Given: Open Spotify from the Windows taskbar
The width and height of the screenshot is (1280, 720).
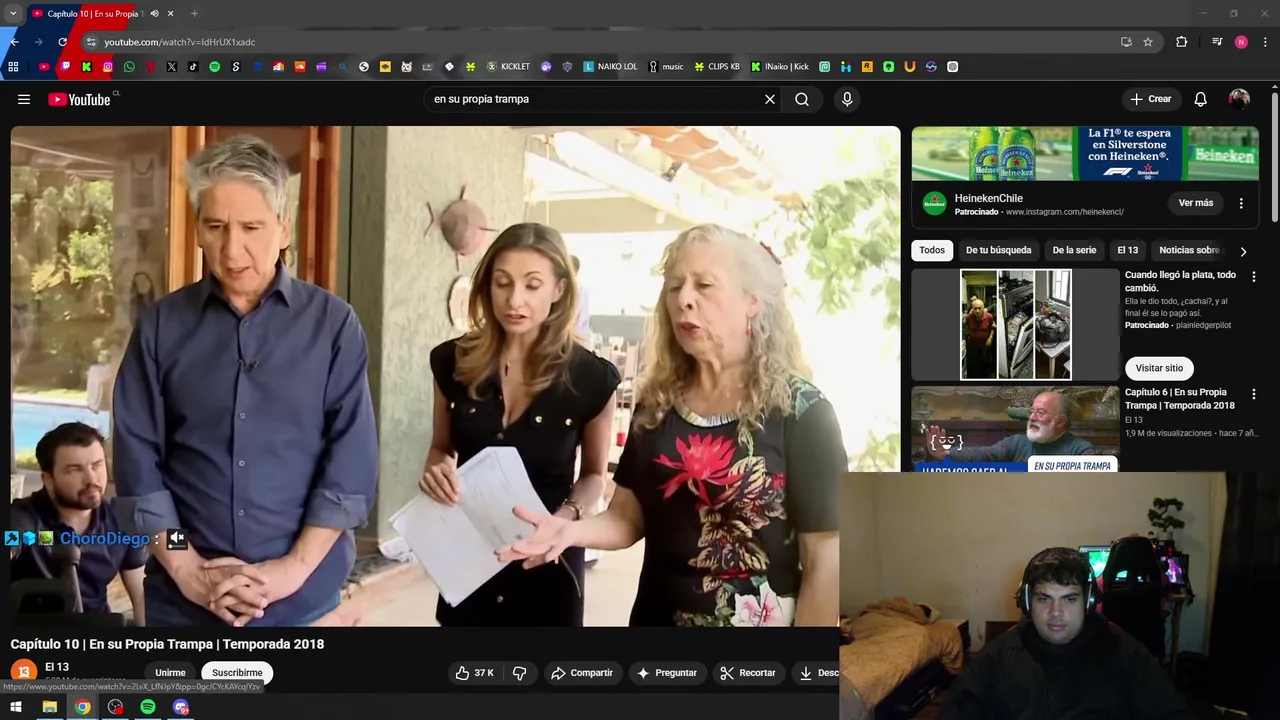Looking at the screenshot, I should coord(148,707).
